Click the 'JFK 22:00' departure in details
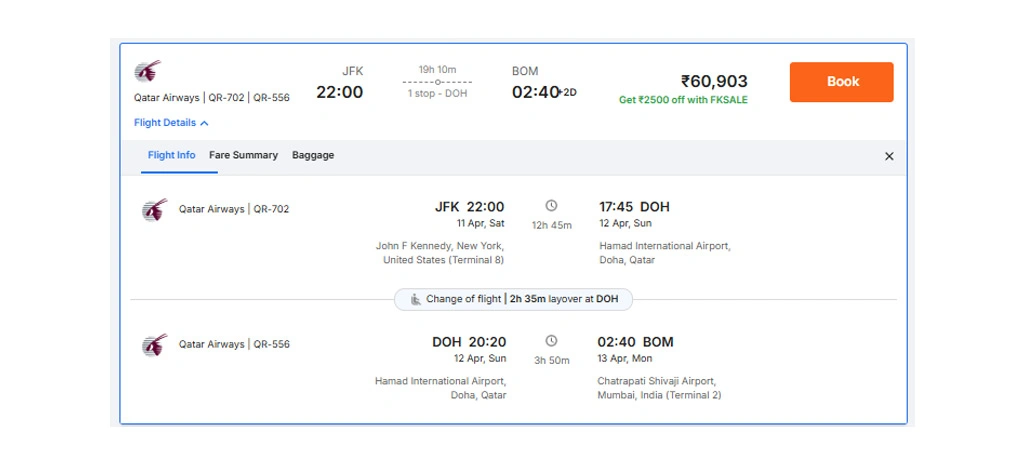 470,207
